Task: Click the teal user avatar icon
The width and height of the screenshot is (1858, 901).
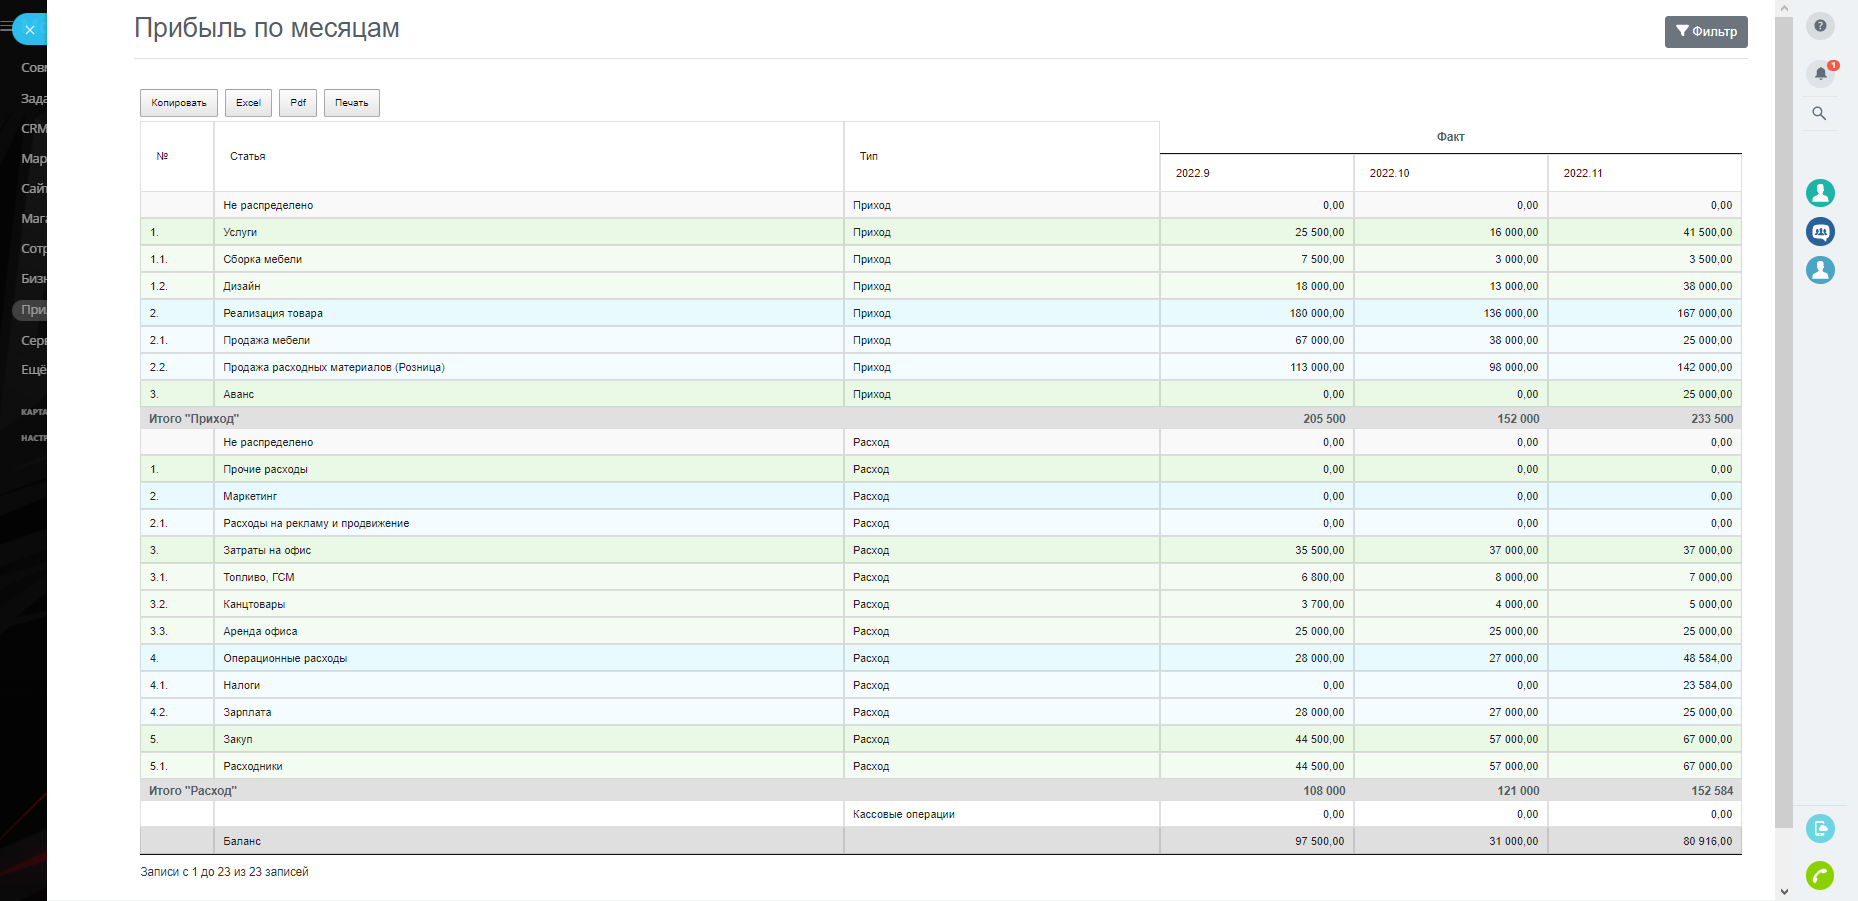Action: [1820, 193]
